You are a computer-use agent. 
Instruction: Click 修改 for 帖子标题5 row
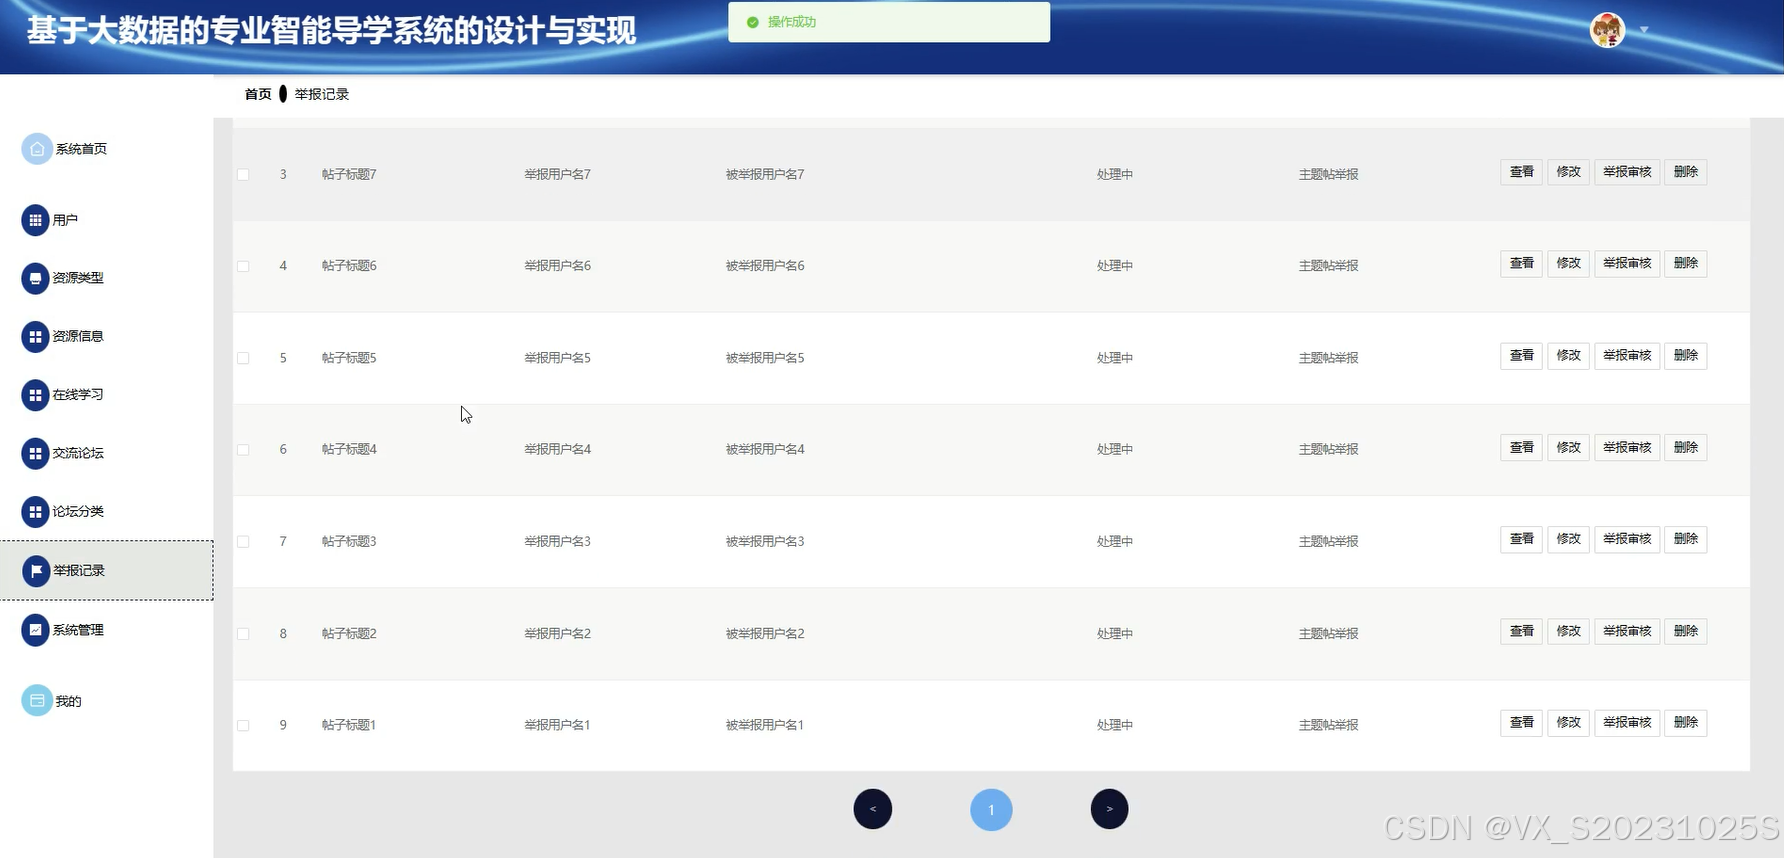pyautogui.click(x=1568, y=355)
